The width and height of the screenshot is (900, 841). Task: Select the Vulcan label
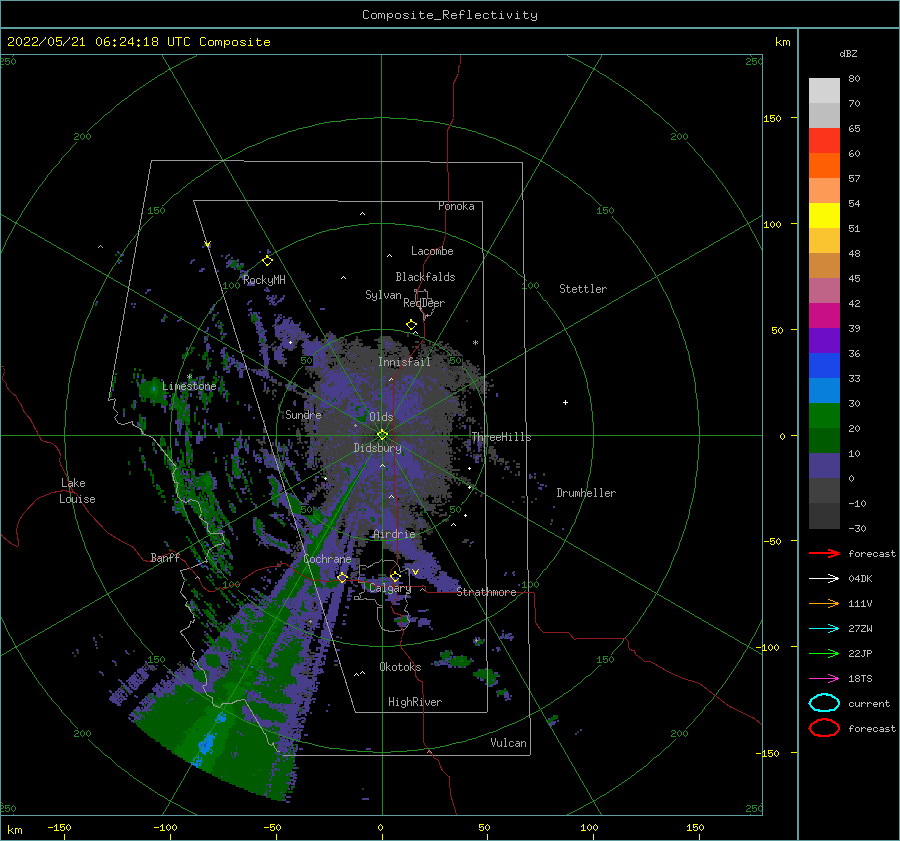pyautogui.click(x=508, y=743)
